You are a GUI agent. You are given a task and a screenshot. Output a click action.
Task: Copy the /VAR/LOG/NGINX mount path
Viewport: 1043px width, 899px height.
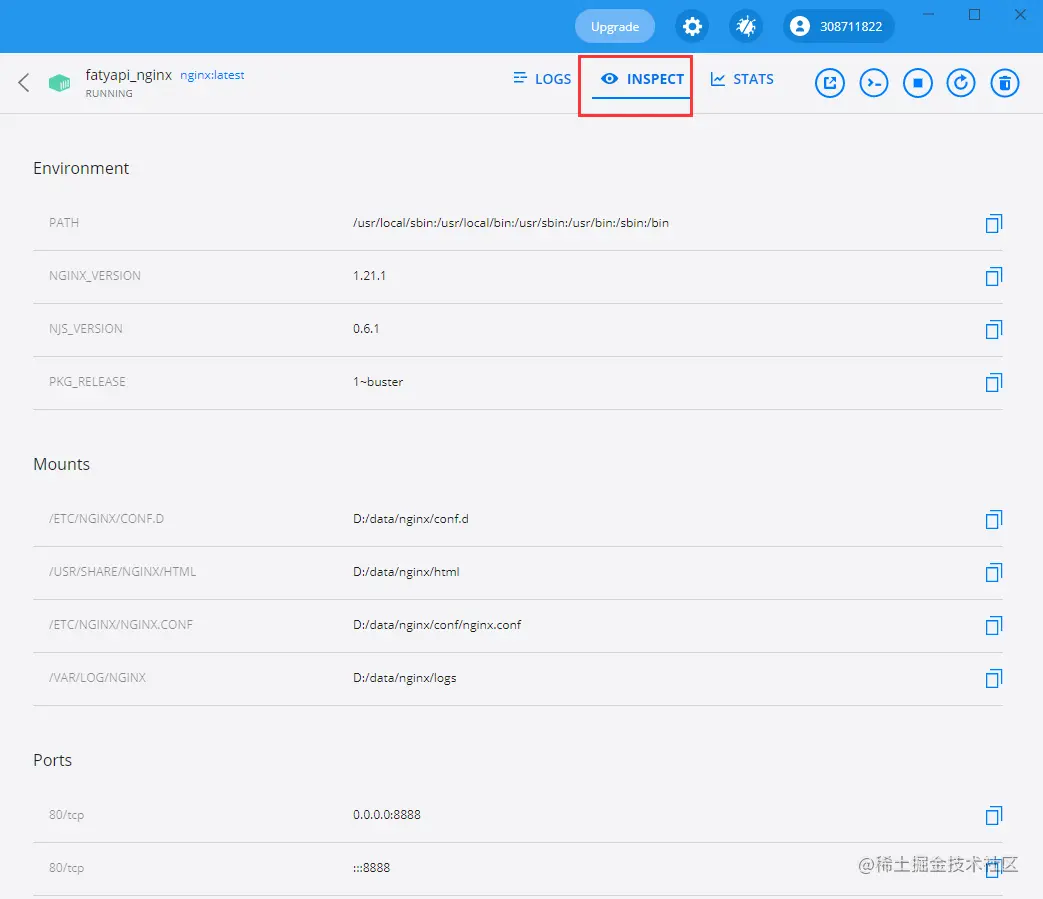coord(994,678)
